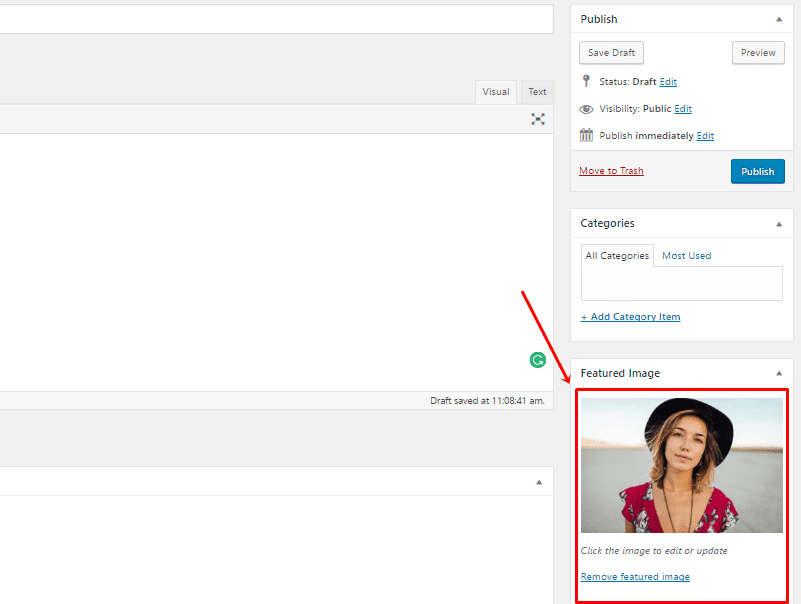Collapse the Featured Image panel
Image resolution: width=801 pixels, height=604 pixels.
pyautogui.click(x=779, y=373)
